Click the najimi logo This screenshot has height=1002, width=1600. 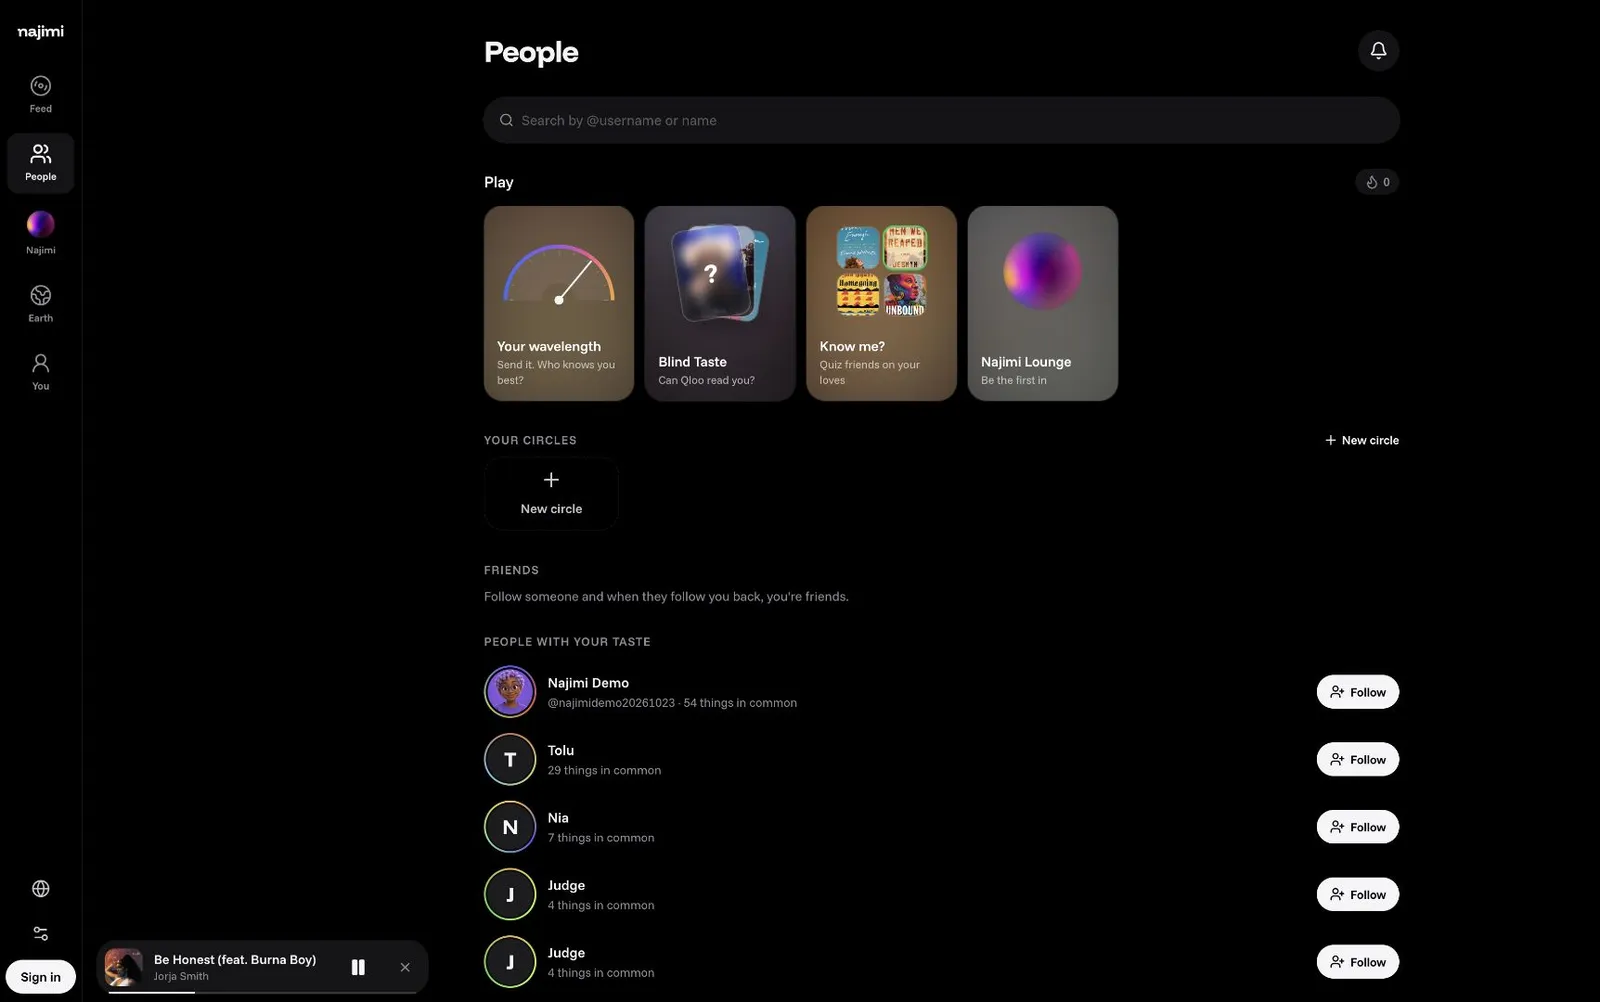pyautogui.click(x=40, y=31)
